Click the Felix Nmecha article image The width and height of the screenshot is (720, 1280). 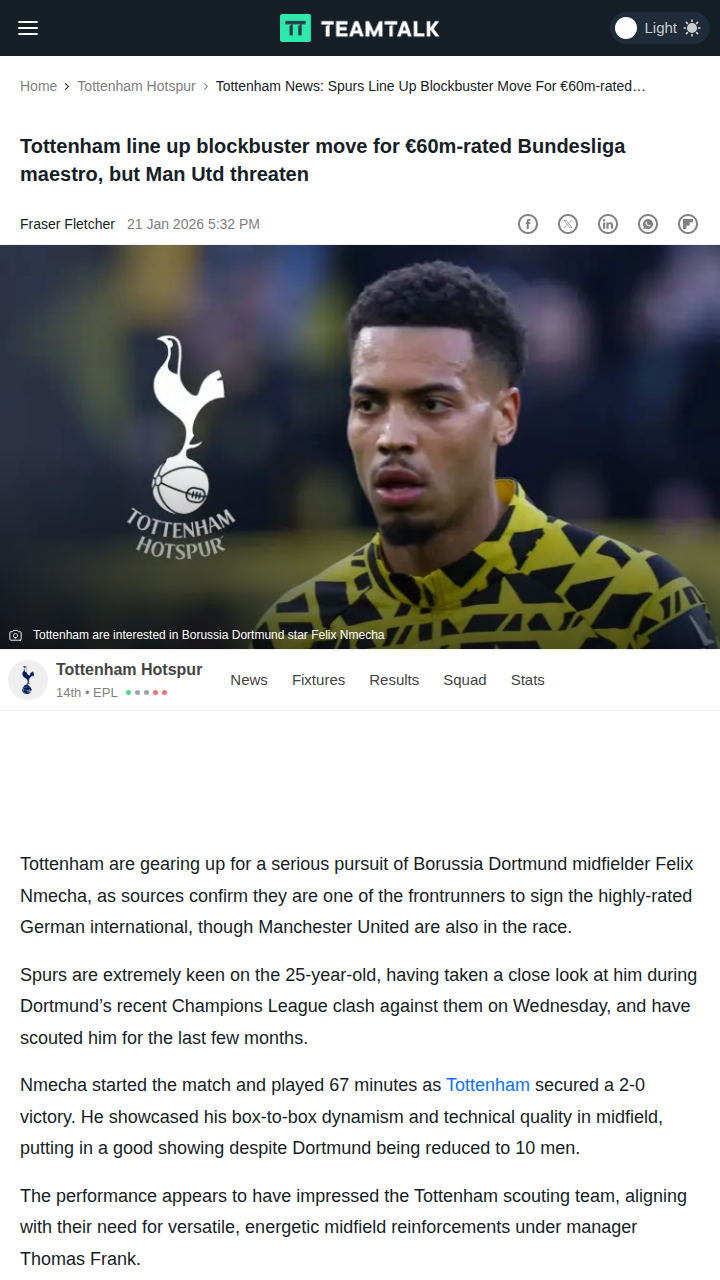coord(360,447)
